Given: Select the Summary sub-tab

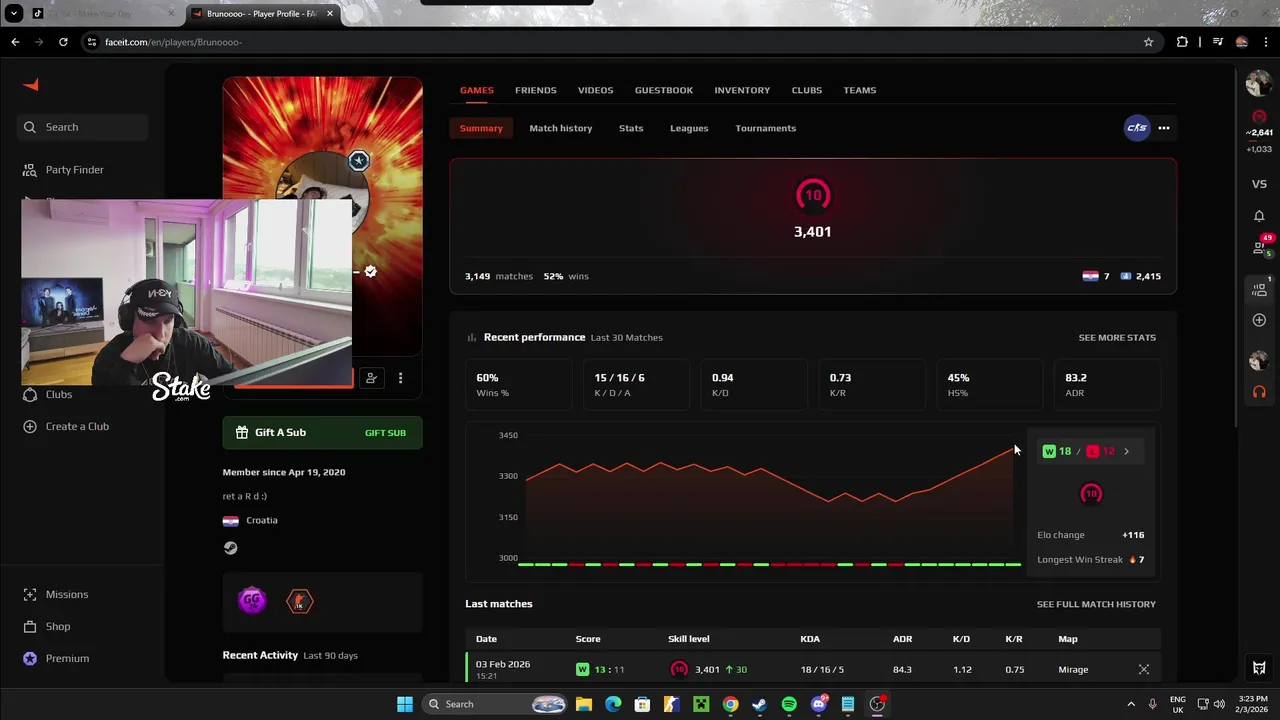Looking at the screenshot, I should tap(481, 128).
